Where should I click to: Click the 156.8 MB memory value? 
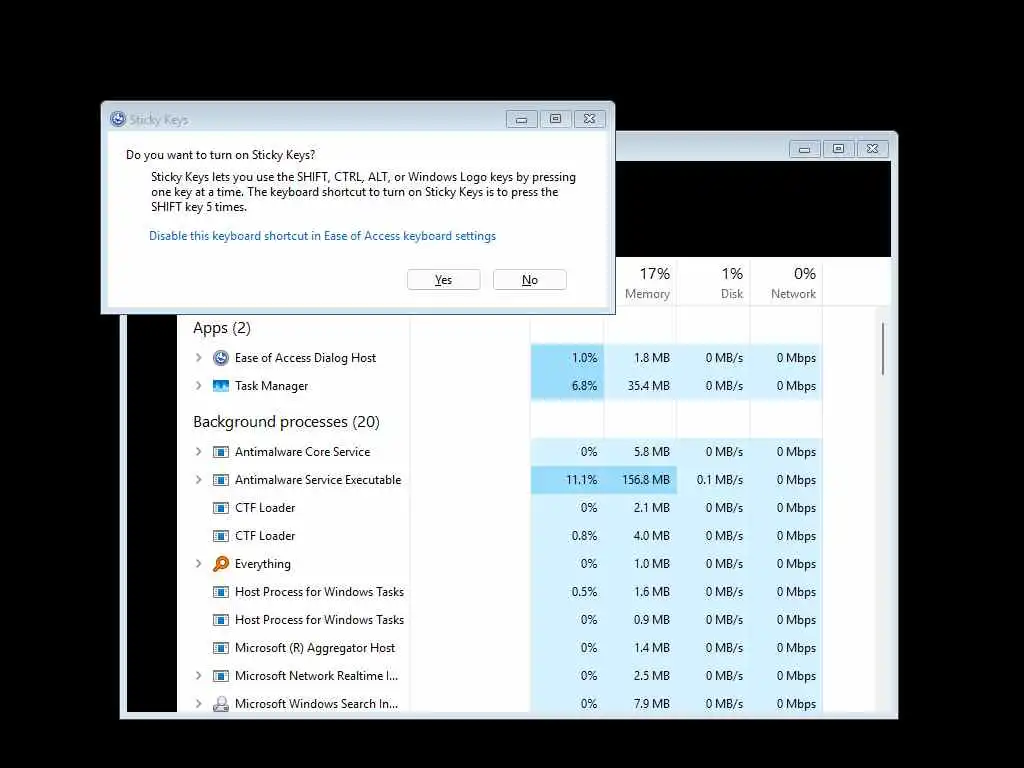(x=646, y=480)
